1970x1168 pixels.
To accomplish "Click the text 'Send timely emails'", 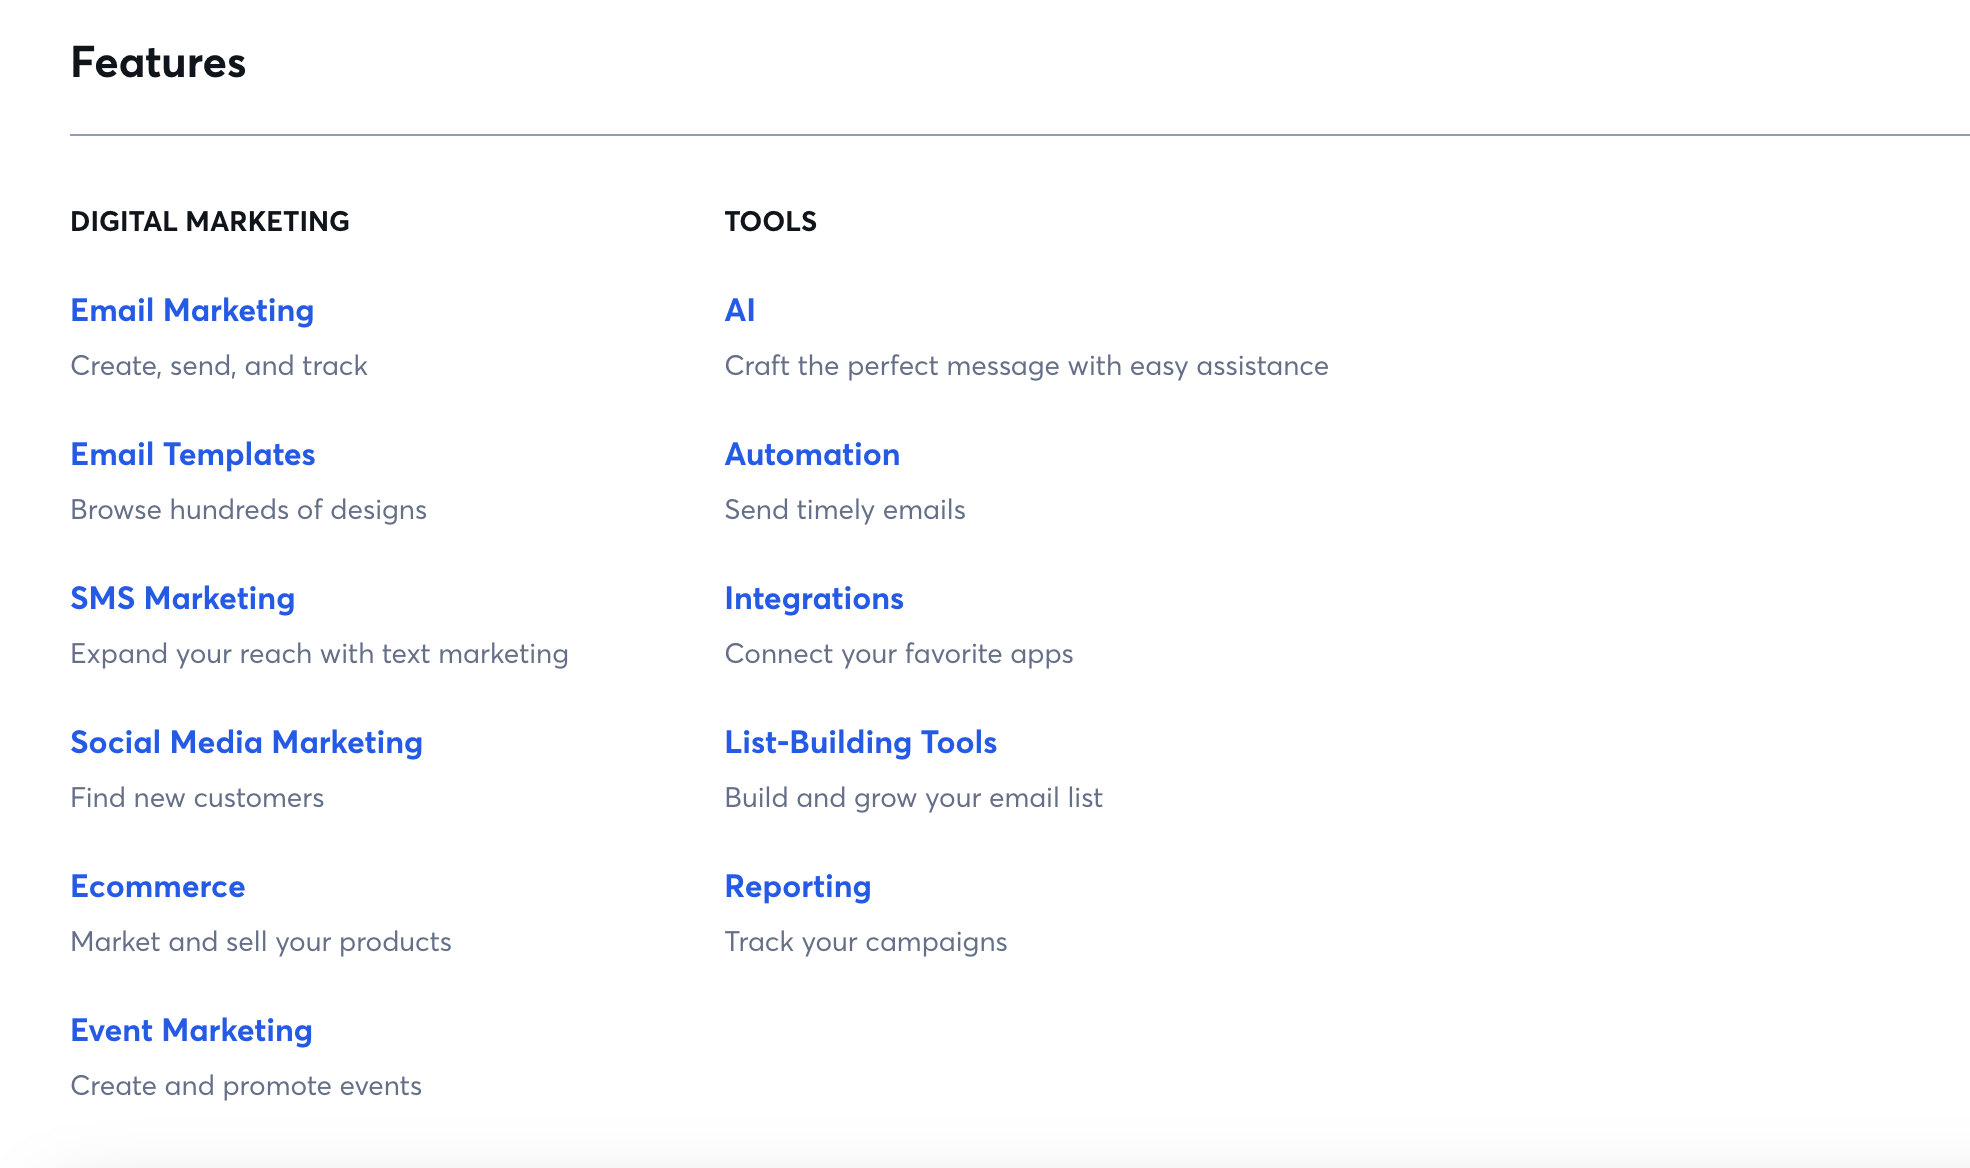I will tap(845, 509).
